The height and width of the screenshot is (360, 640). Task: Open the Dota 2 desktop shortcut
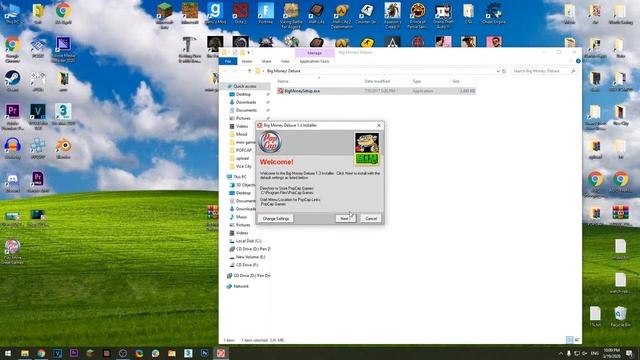click(x=240, y=13)
